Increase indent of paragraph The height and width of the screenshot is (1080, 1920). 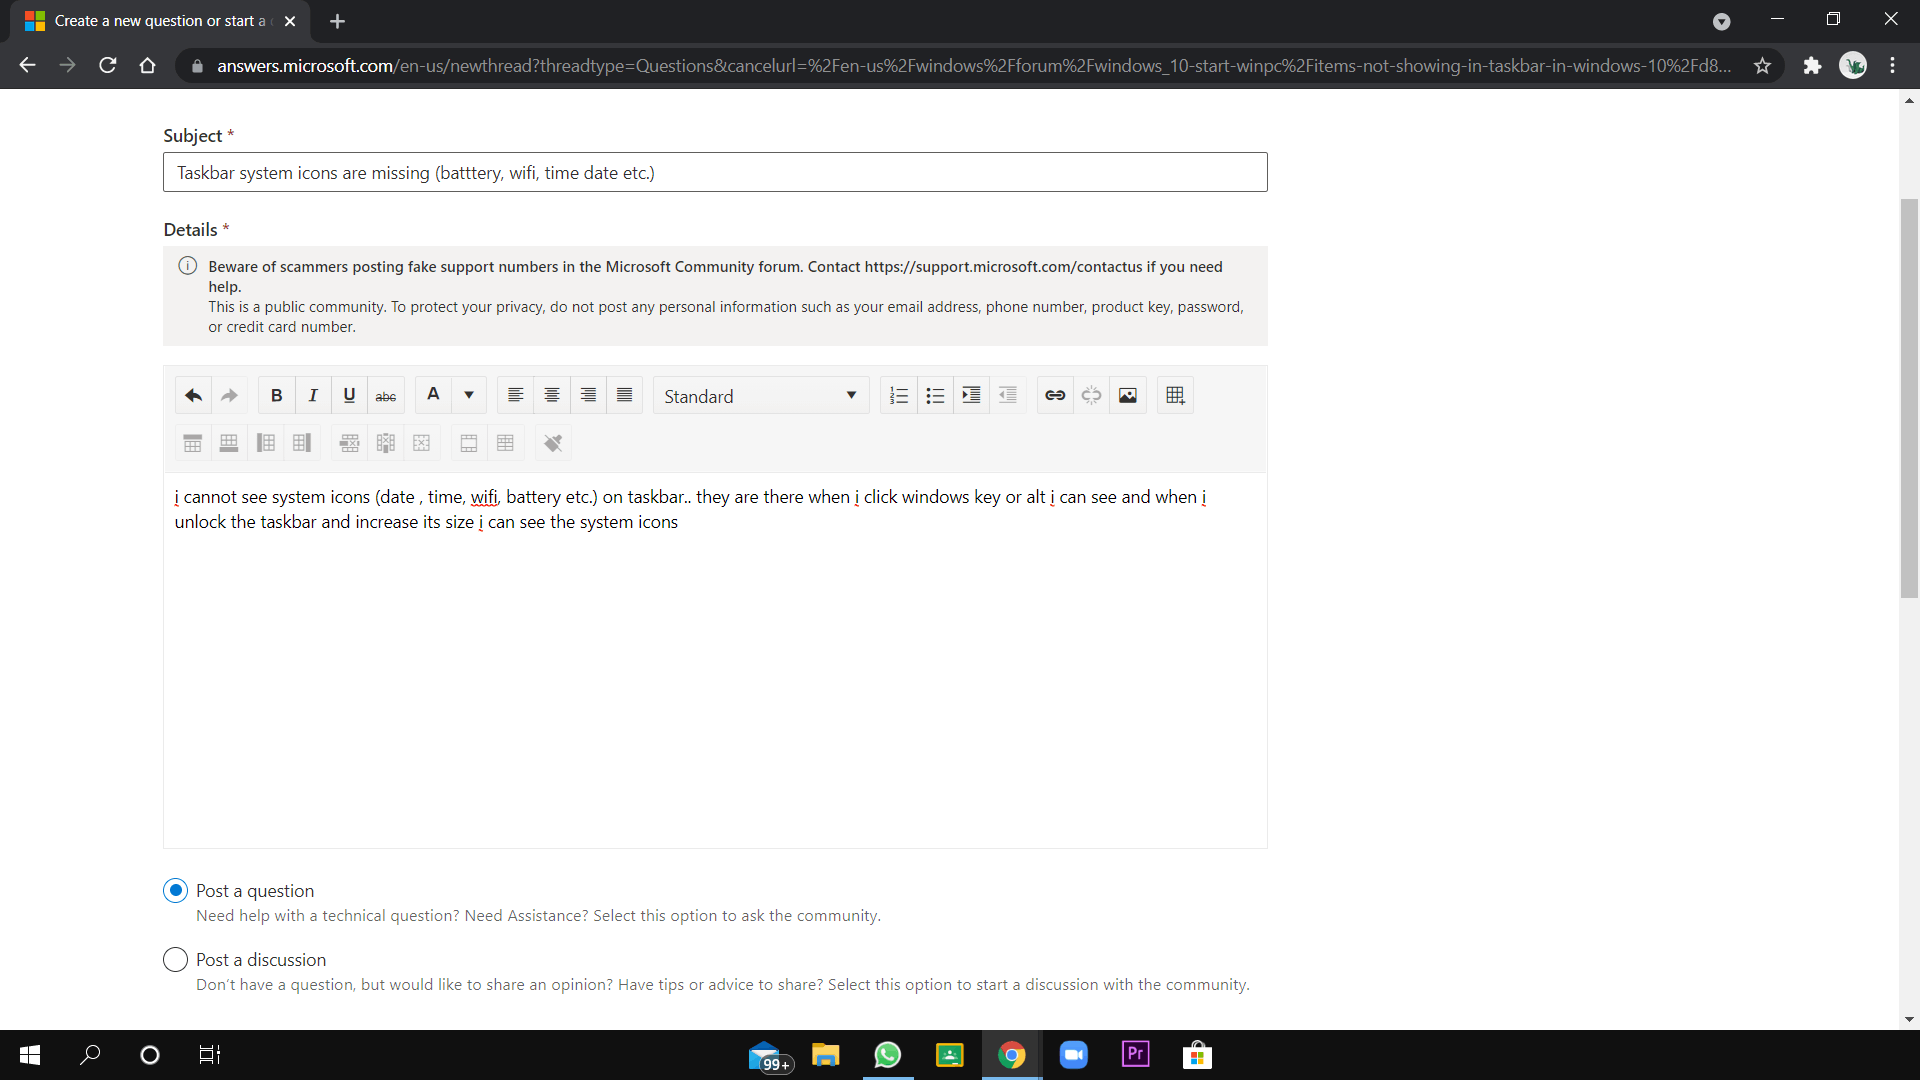pyautogui.click(x=970, y=395)
